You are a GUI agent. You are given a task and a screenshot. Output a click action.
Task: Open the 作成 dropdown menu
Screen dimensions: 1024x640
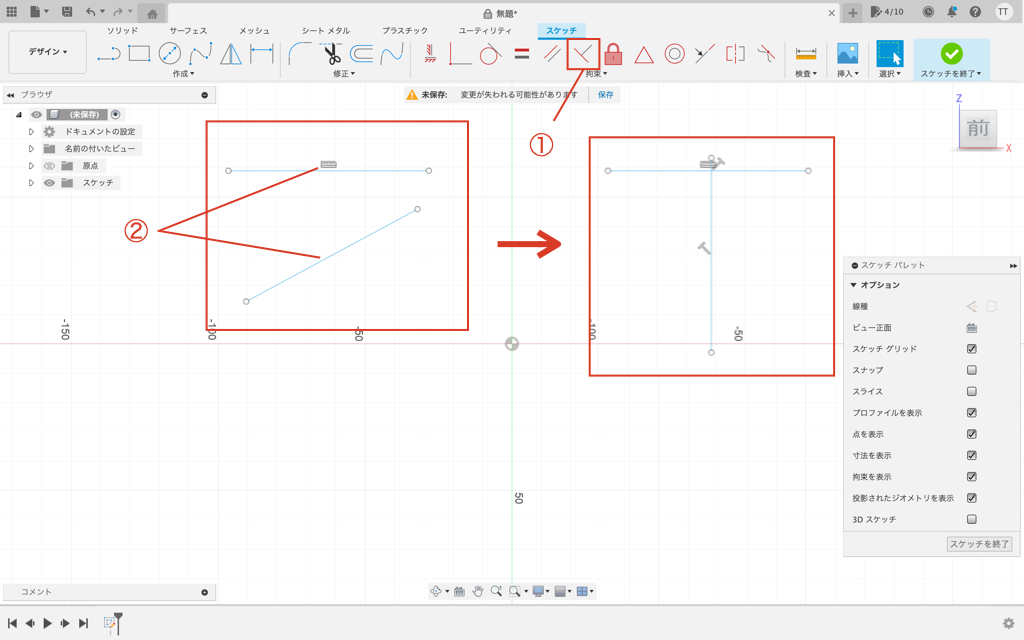click(184, 74)
